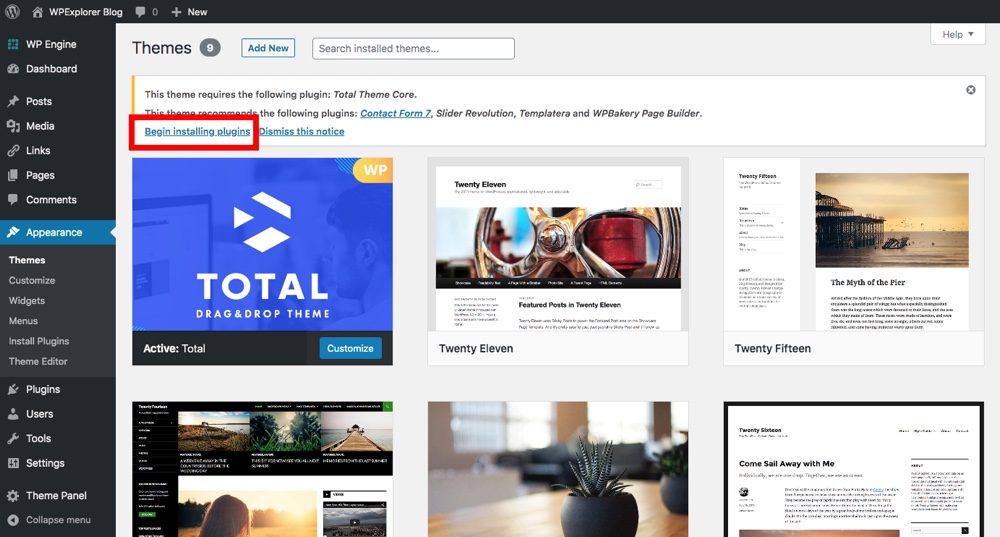Open the Plugins menu label
This screenshot has height=537, width=1000.
tap(43, 389)
